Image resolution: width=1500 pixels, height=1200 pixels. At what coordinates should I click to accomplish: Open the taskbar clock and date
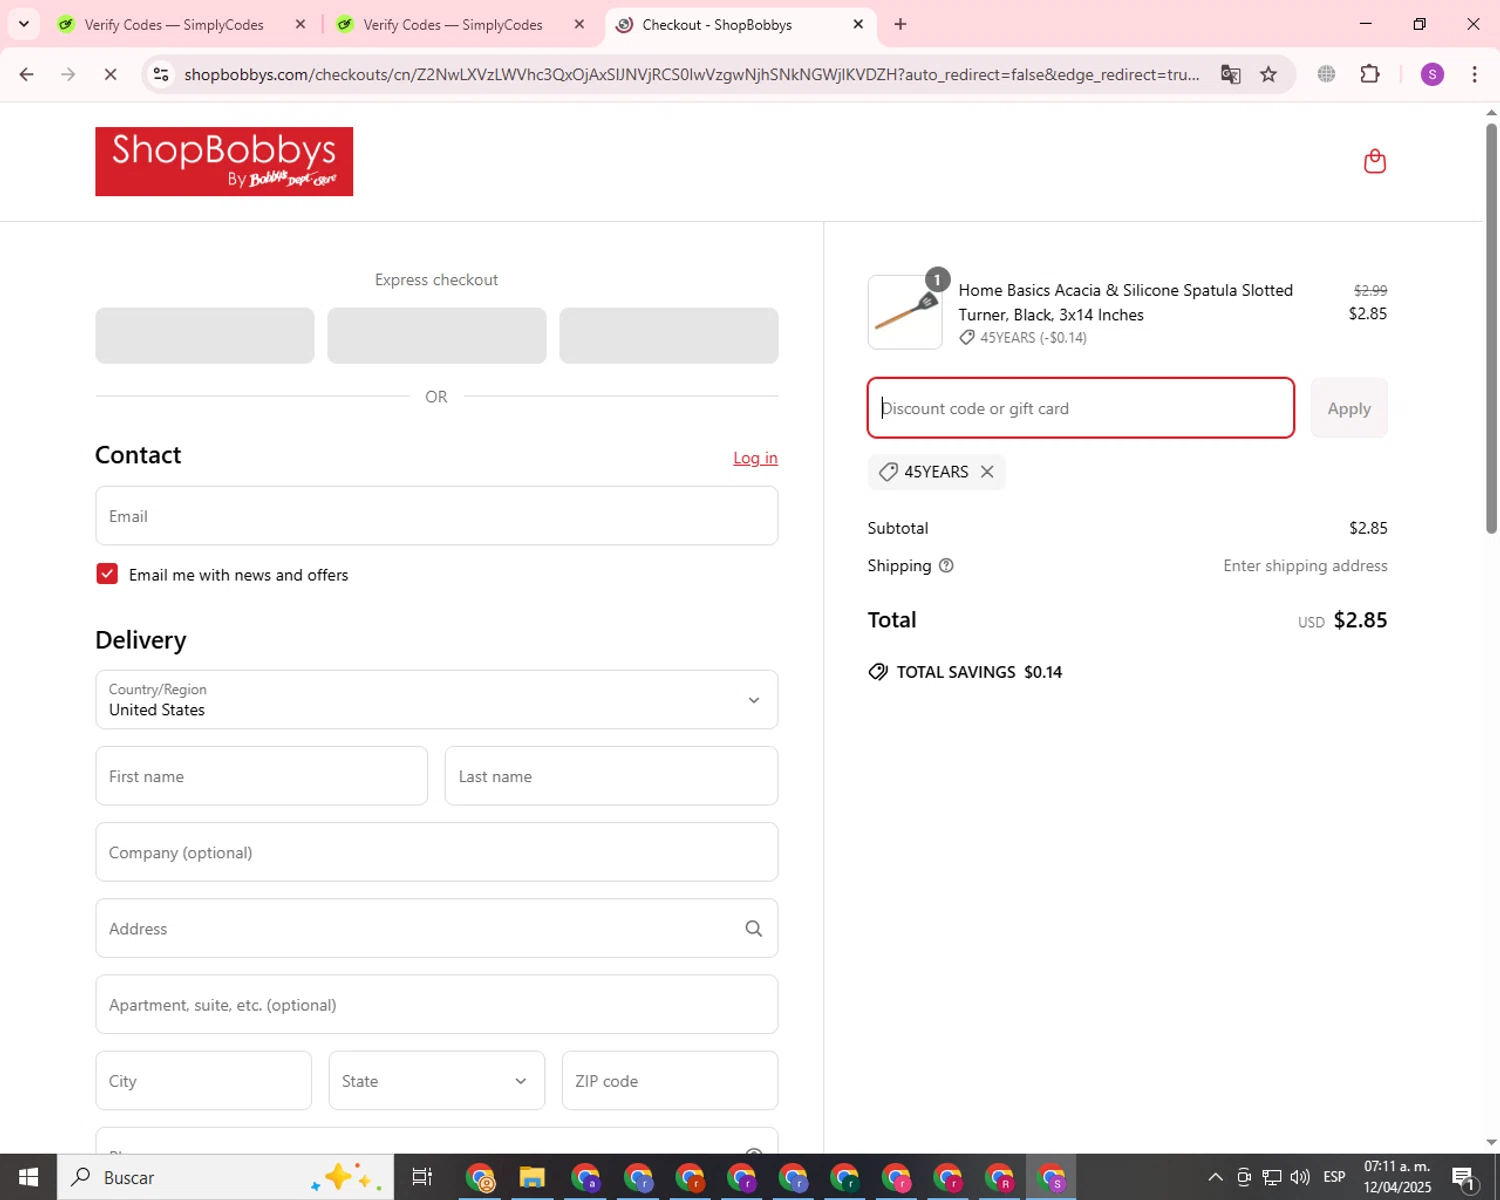(x=1397, y=1177)
